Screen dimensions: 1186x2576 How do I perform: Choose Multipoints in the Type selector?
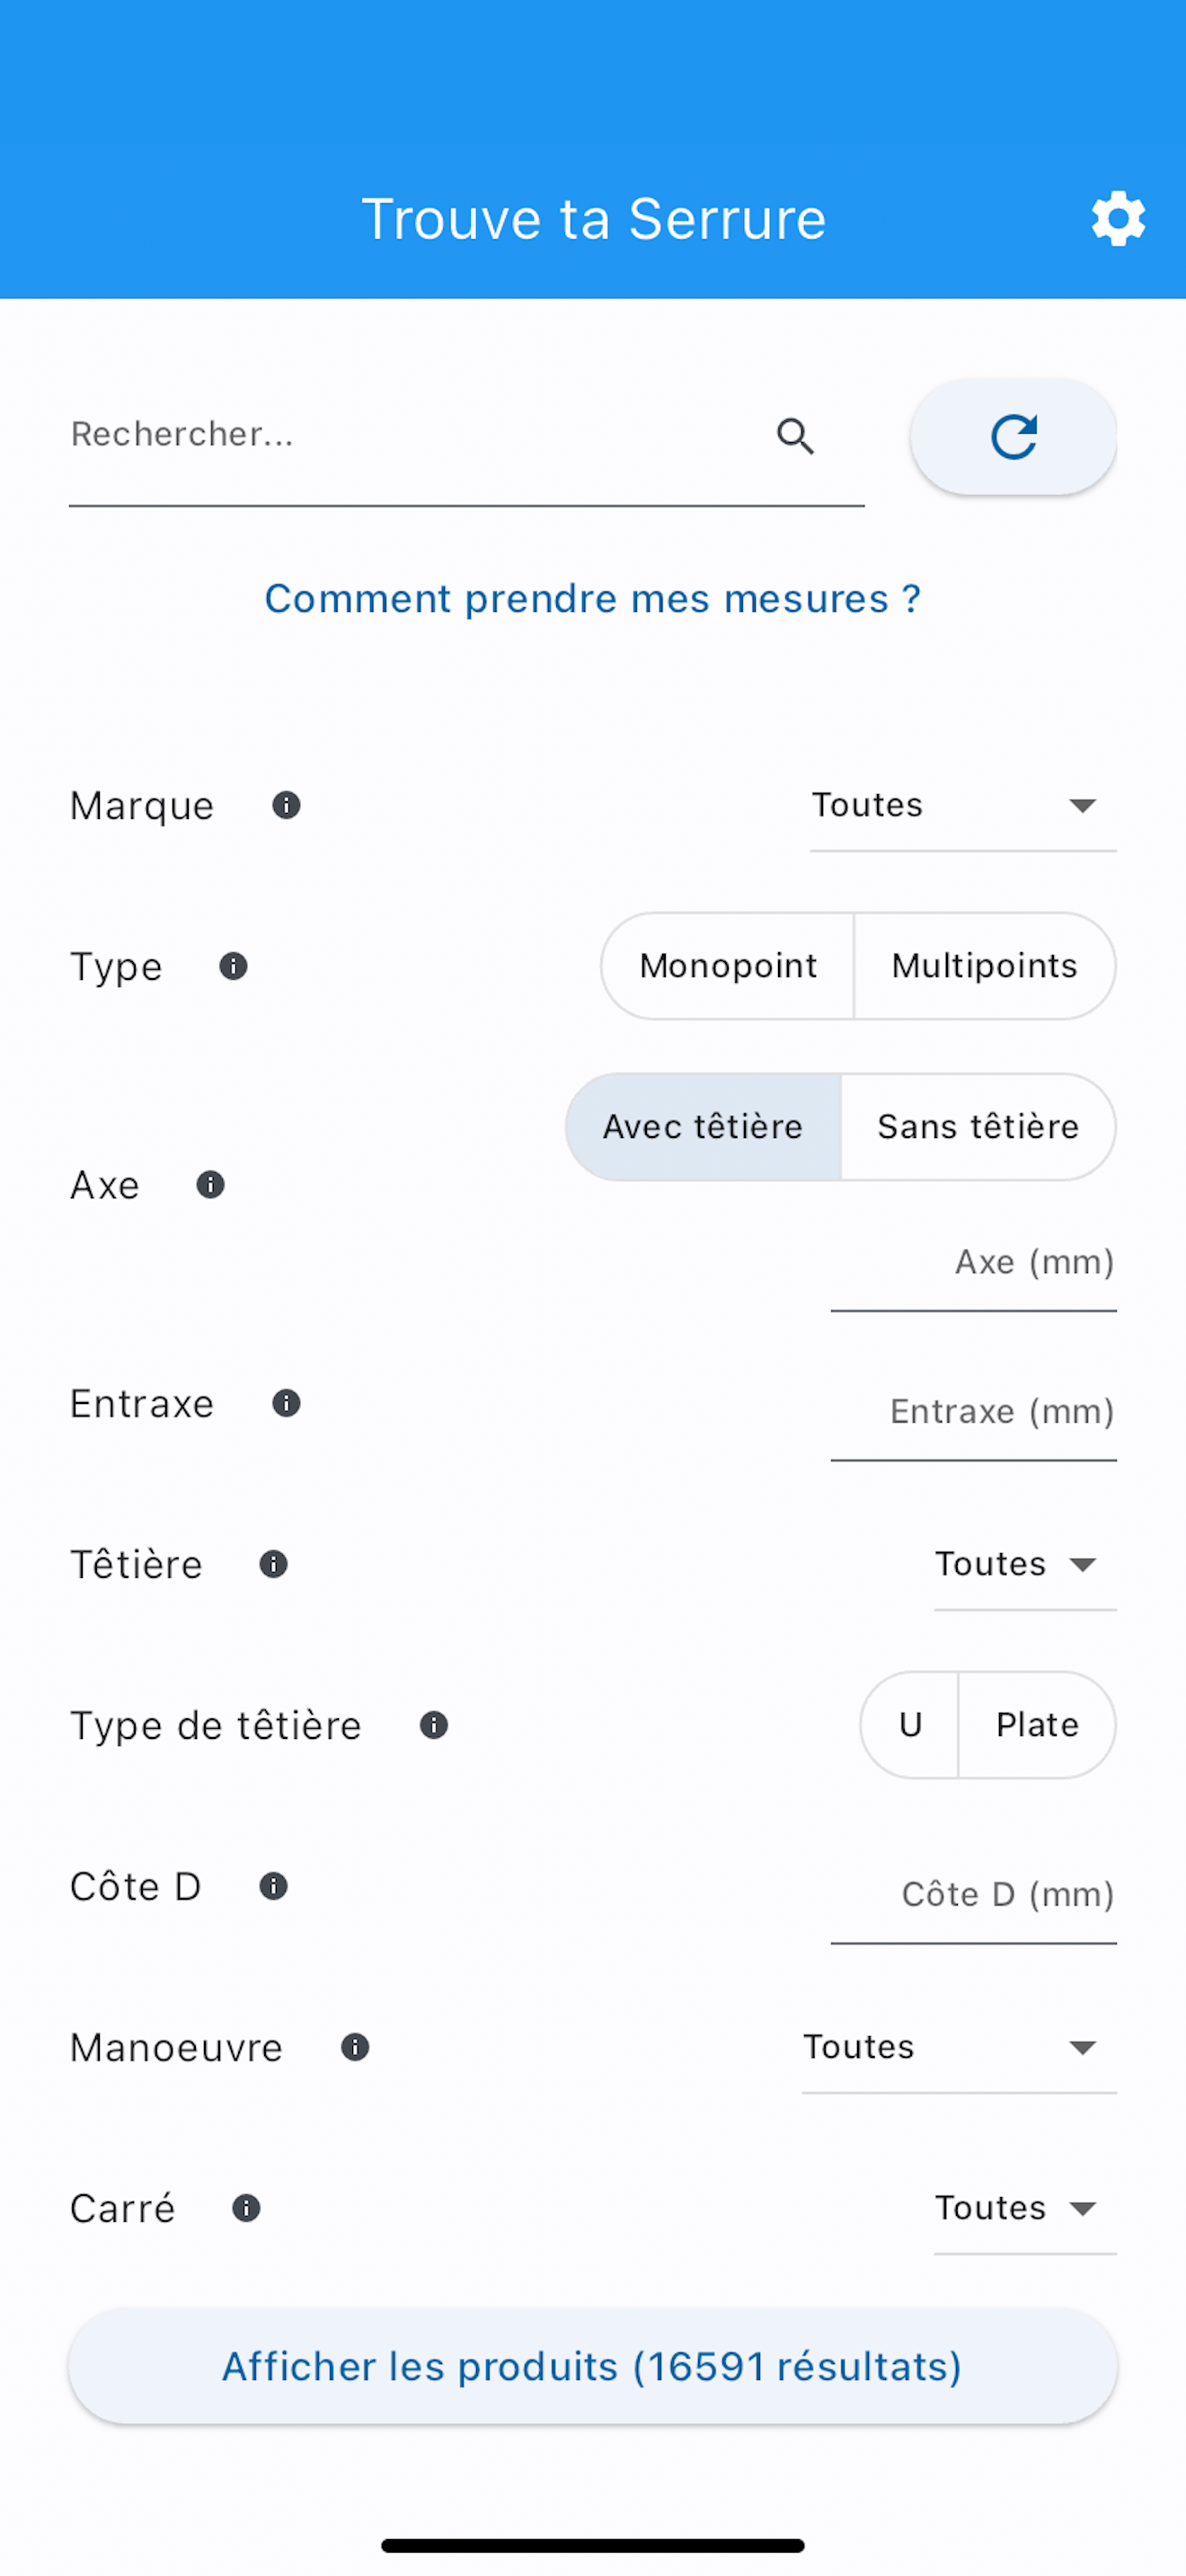coord(984,966)
